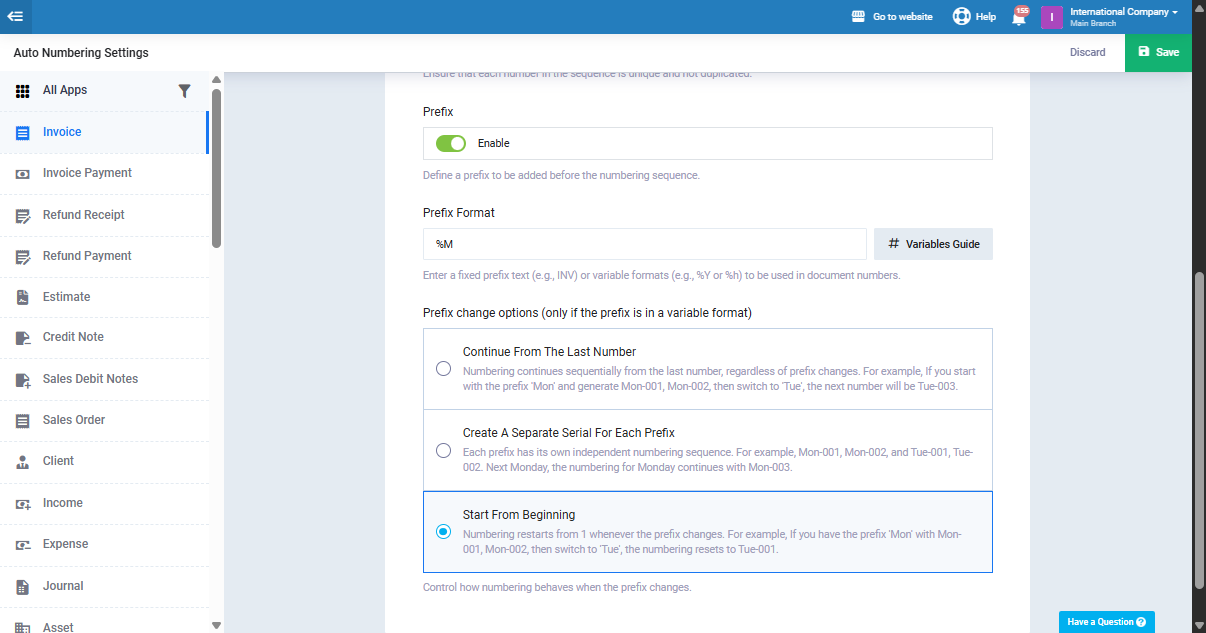This screenshot has height=633, width=1206.
Task: Select Continue From The Last Number
Action: 443,369
